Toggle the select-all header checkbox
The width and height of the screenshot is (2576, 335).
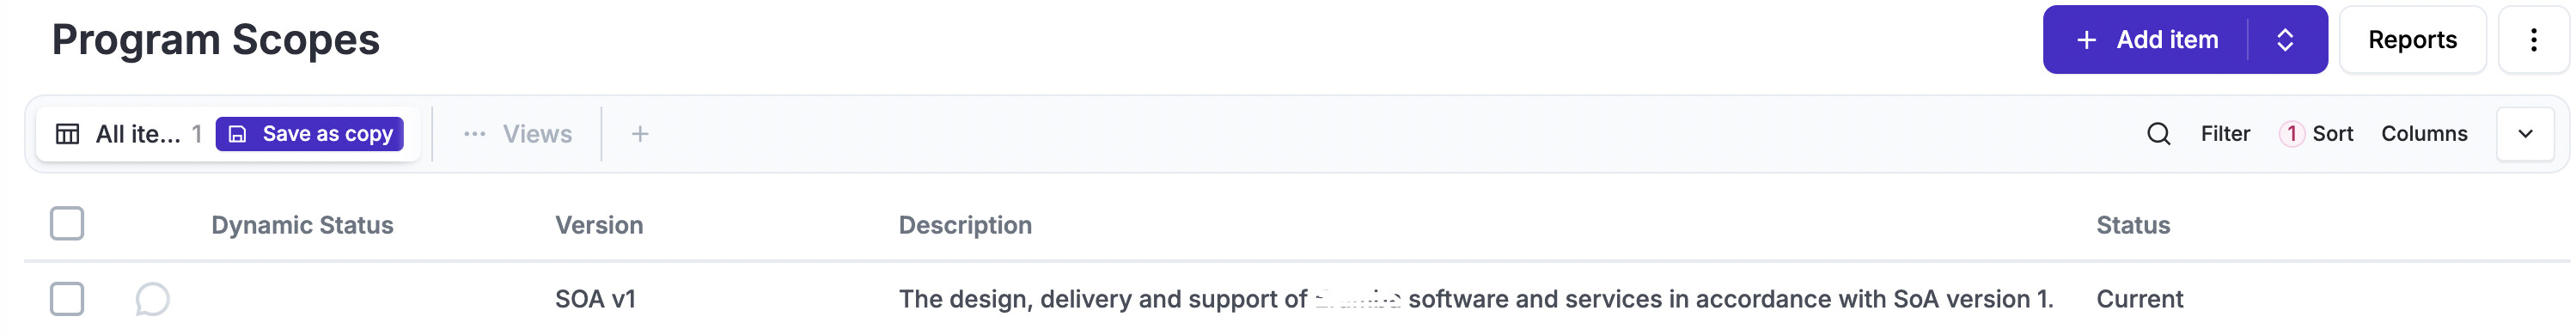click(67, 223)
